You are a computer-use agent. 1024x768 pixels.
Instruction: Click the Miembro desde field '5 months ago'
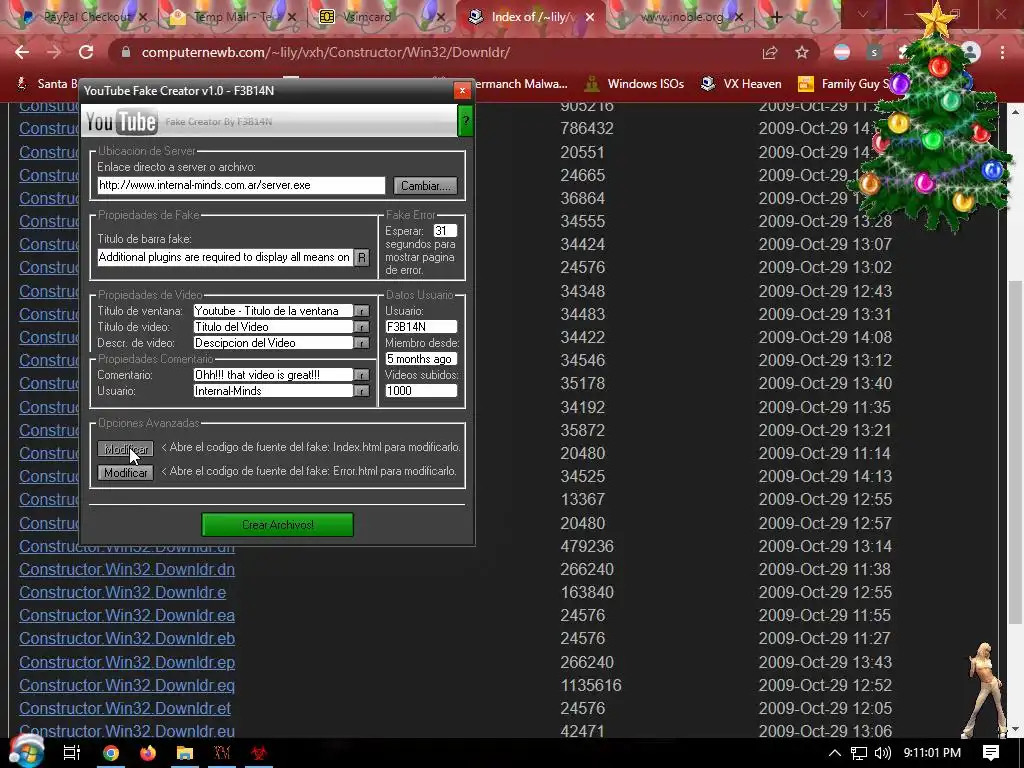point(421,359)
